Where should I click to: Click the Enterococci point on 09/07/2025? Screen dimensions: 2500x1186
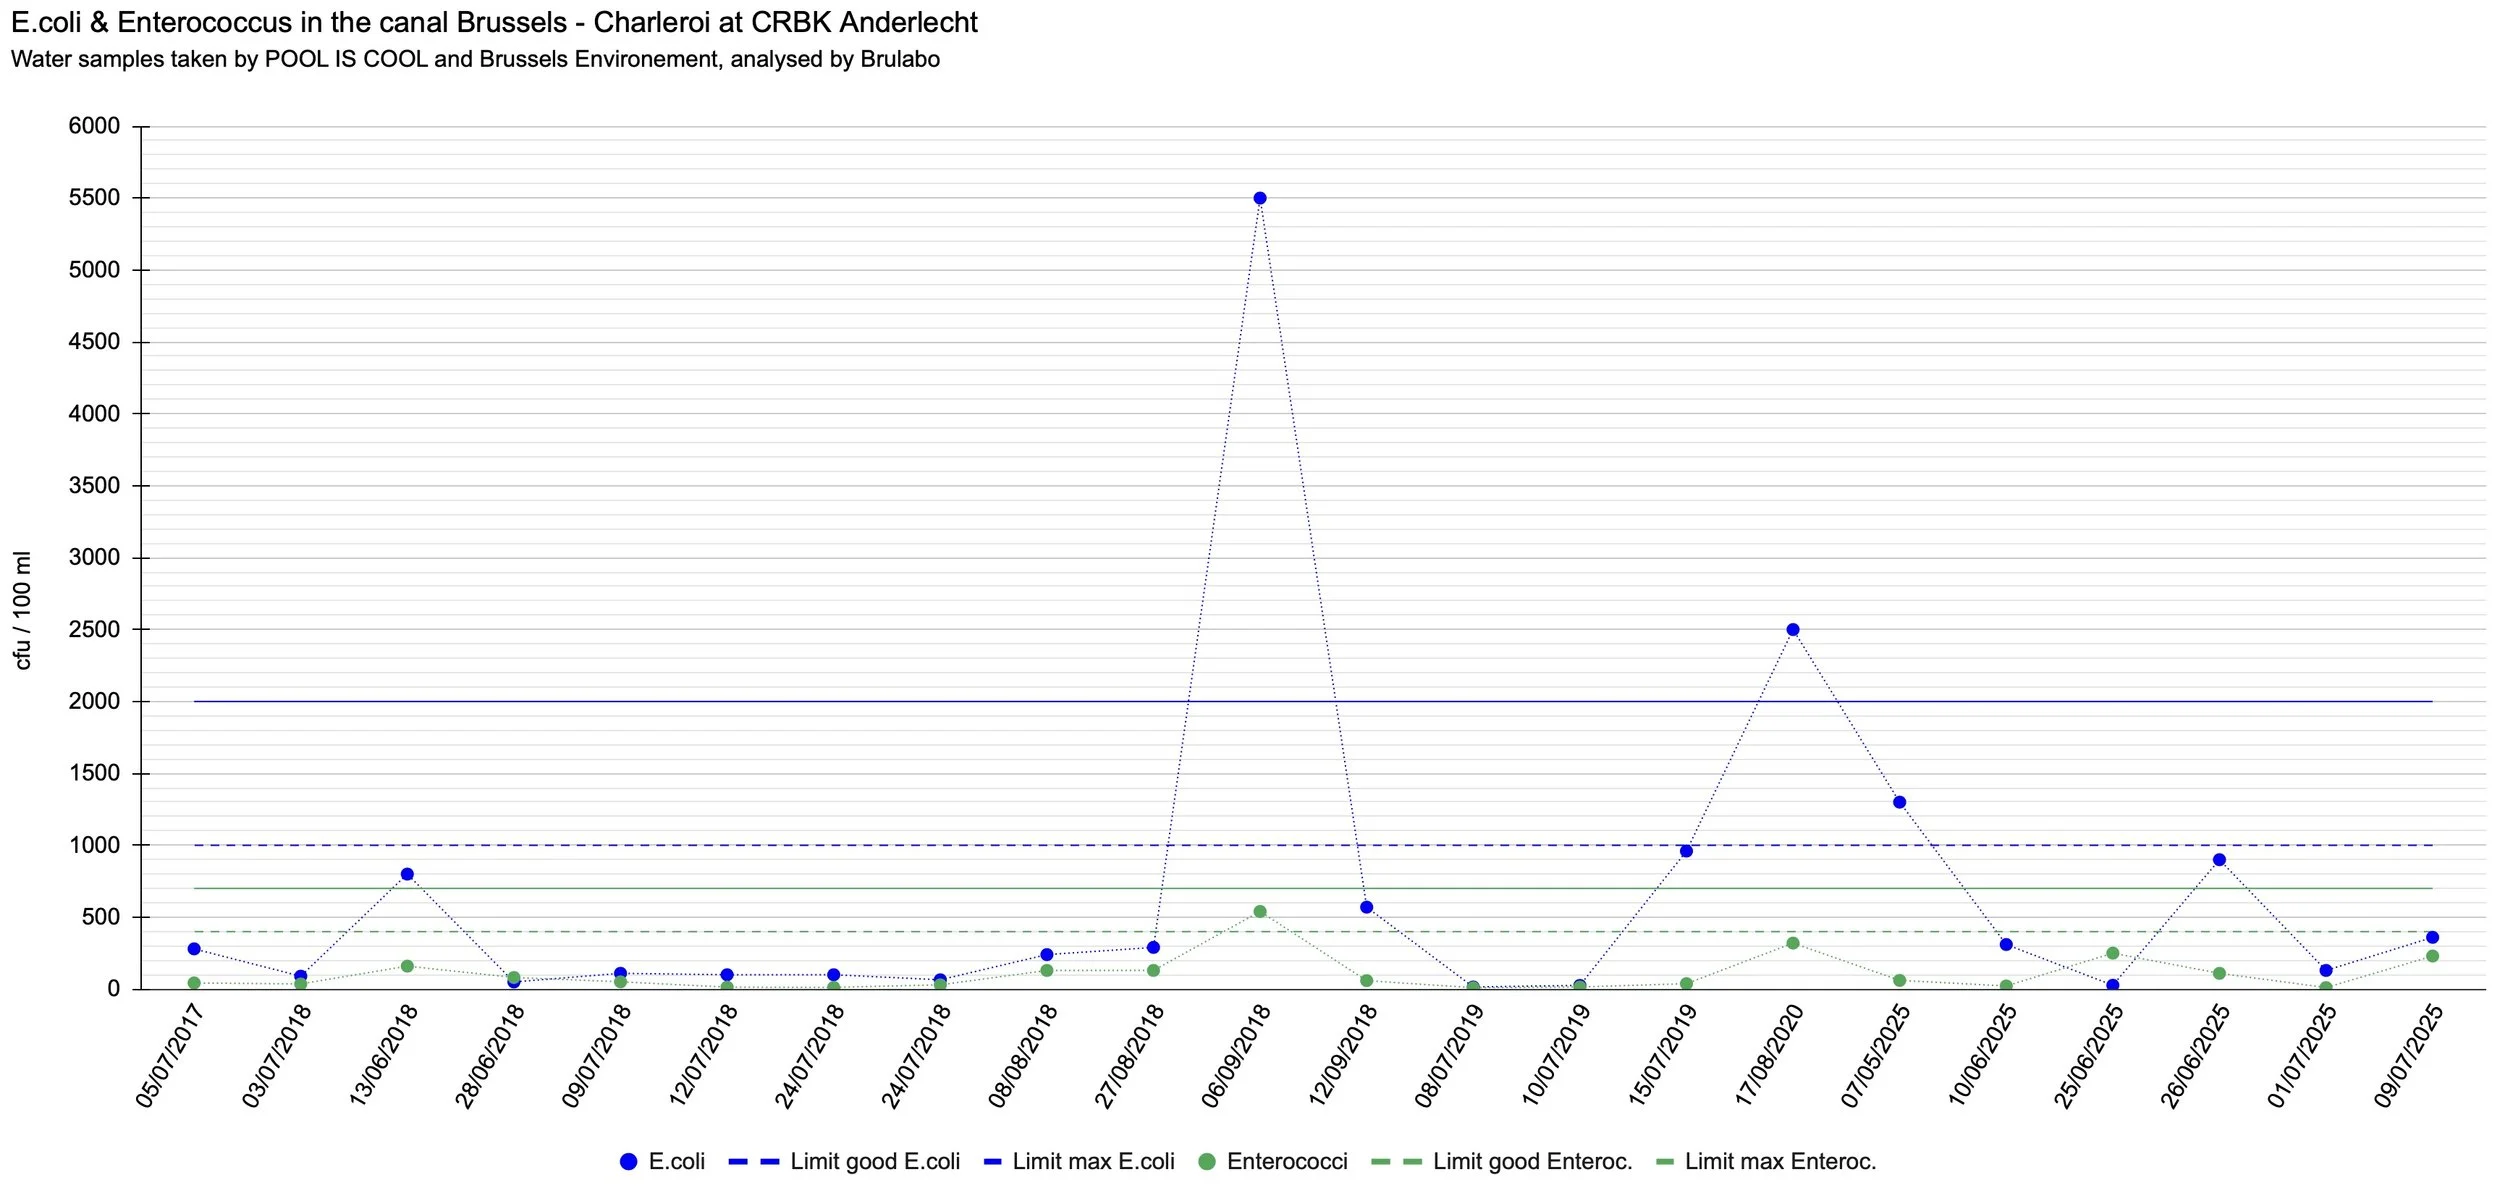point(2433,956)
